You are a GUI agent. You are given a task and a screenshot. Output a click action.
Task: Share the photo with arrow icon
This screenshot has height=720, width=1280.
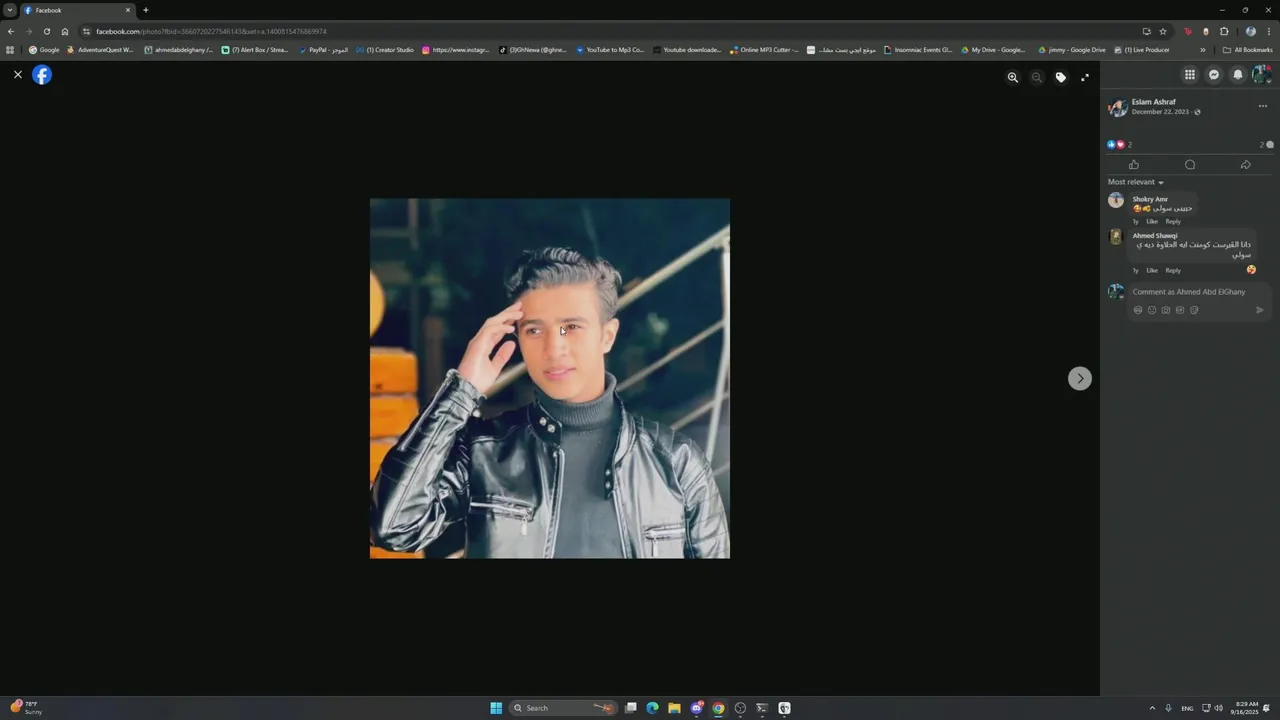[x=1246, y=165]
